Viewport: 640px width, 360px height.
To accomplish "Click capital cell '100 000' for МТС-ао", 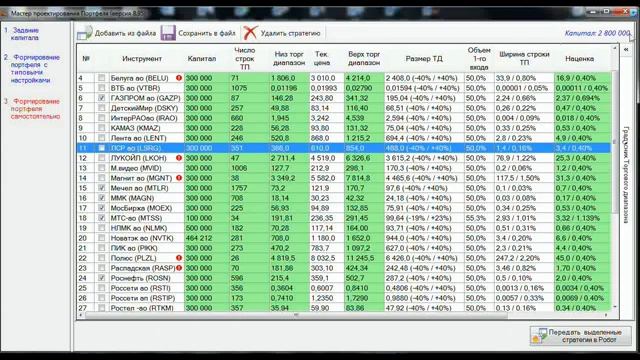I will coord(207,218).
